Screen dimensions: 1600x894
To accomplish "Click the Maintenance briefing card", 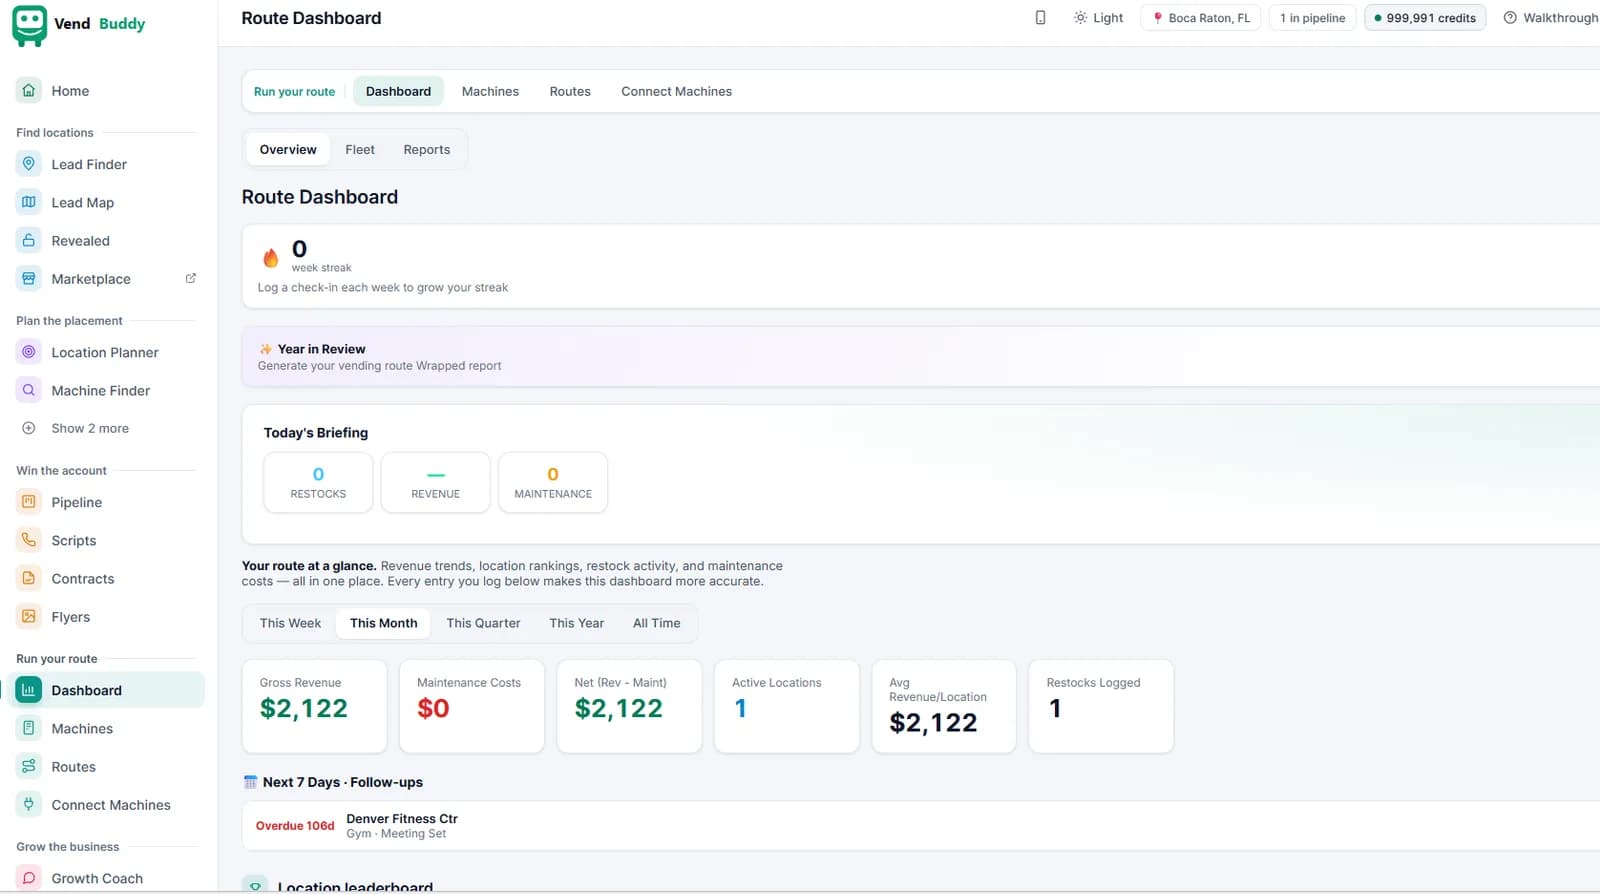I will tap(553, 483).
